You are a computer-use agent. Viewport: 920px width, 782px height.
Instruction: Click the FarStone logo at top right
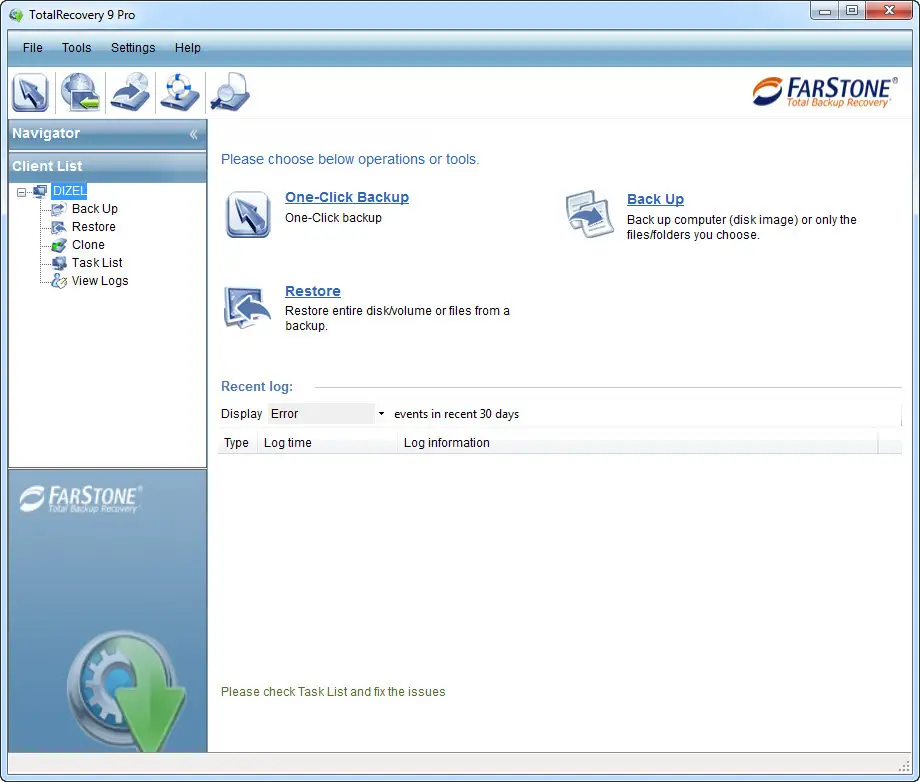tap(824, 92)
